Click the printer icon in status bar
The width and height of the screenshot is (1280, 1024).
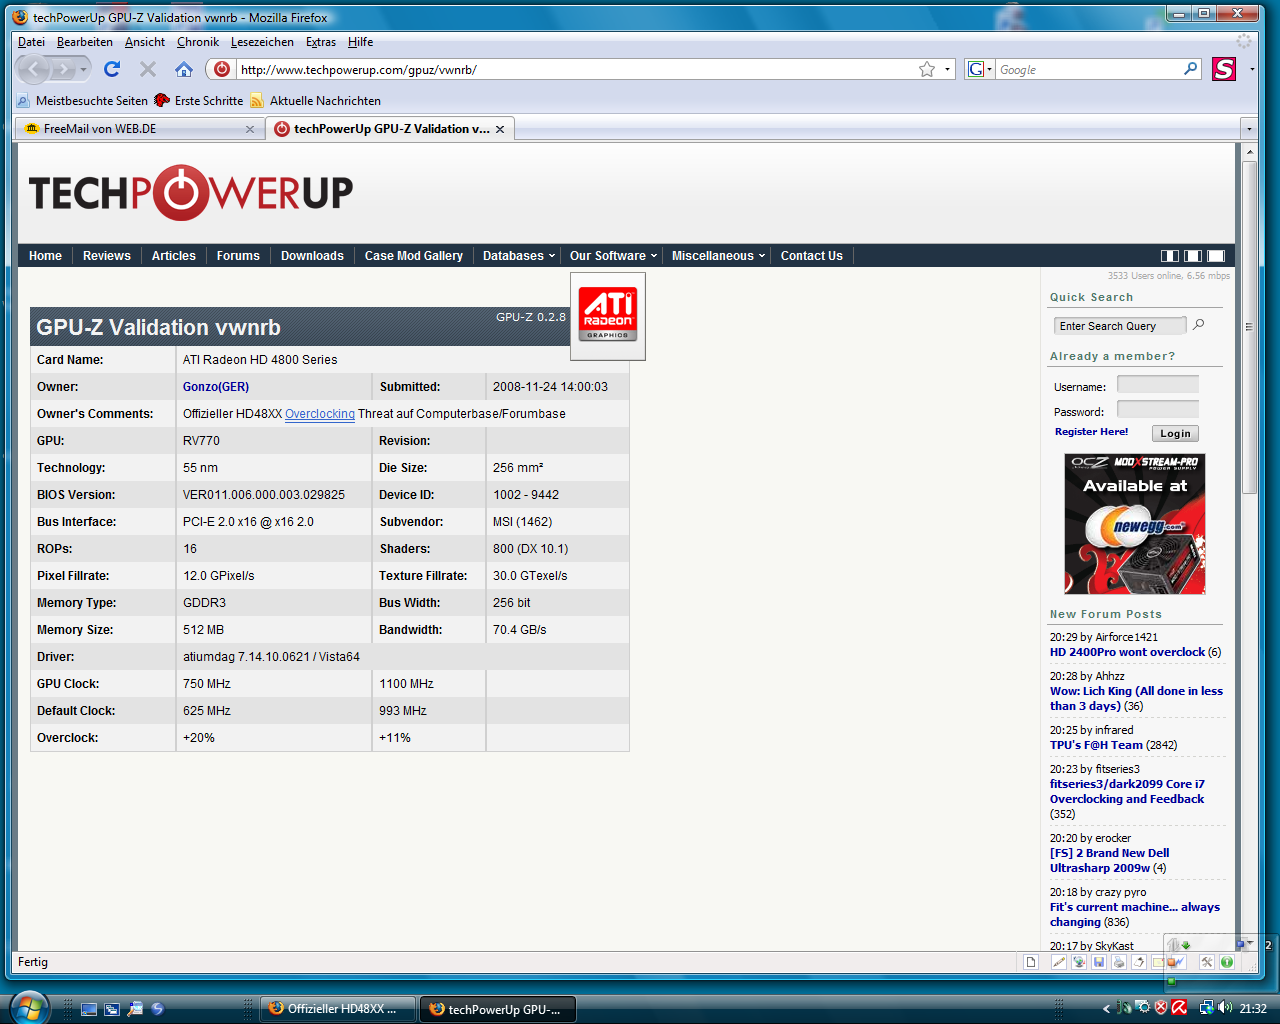(1119, 962)
